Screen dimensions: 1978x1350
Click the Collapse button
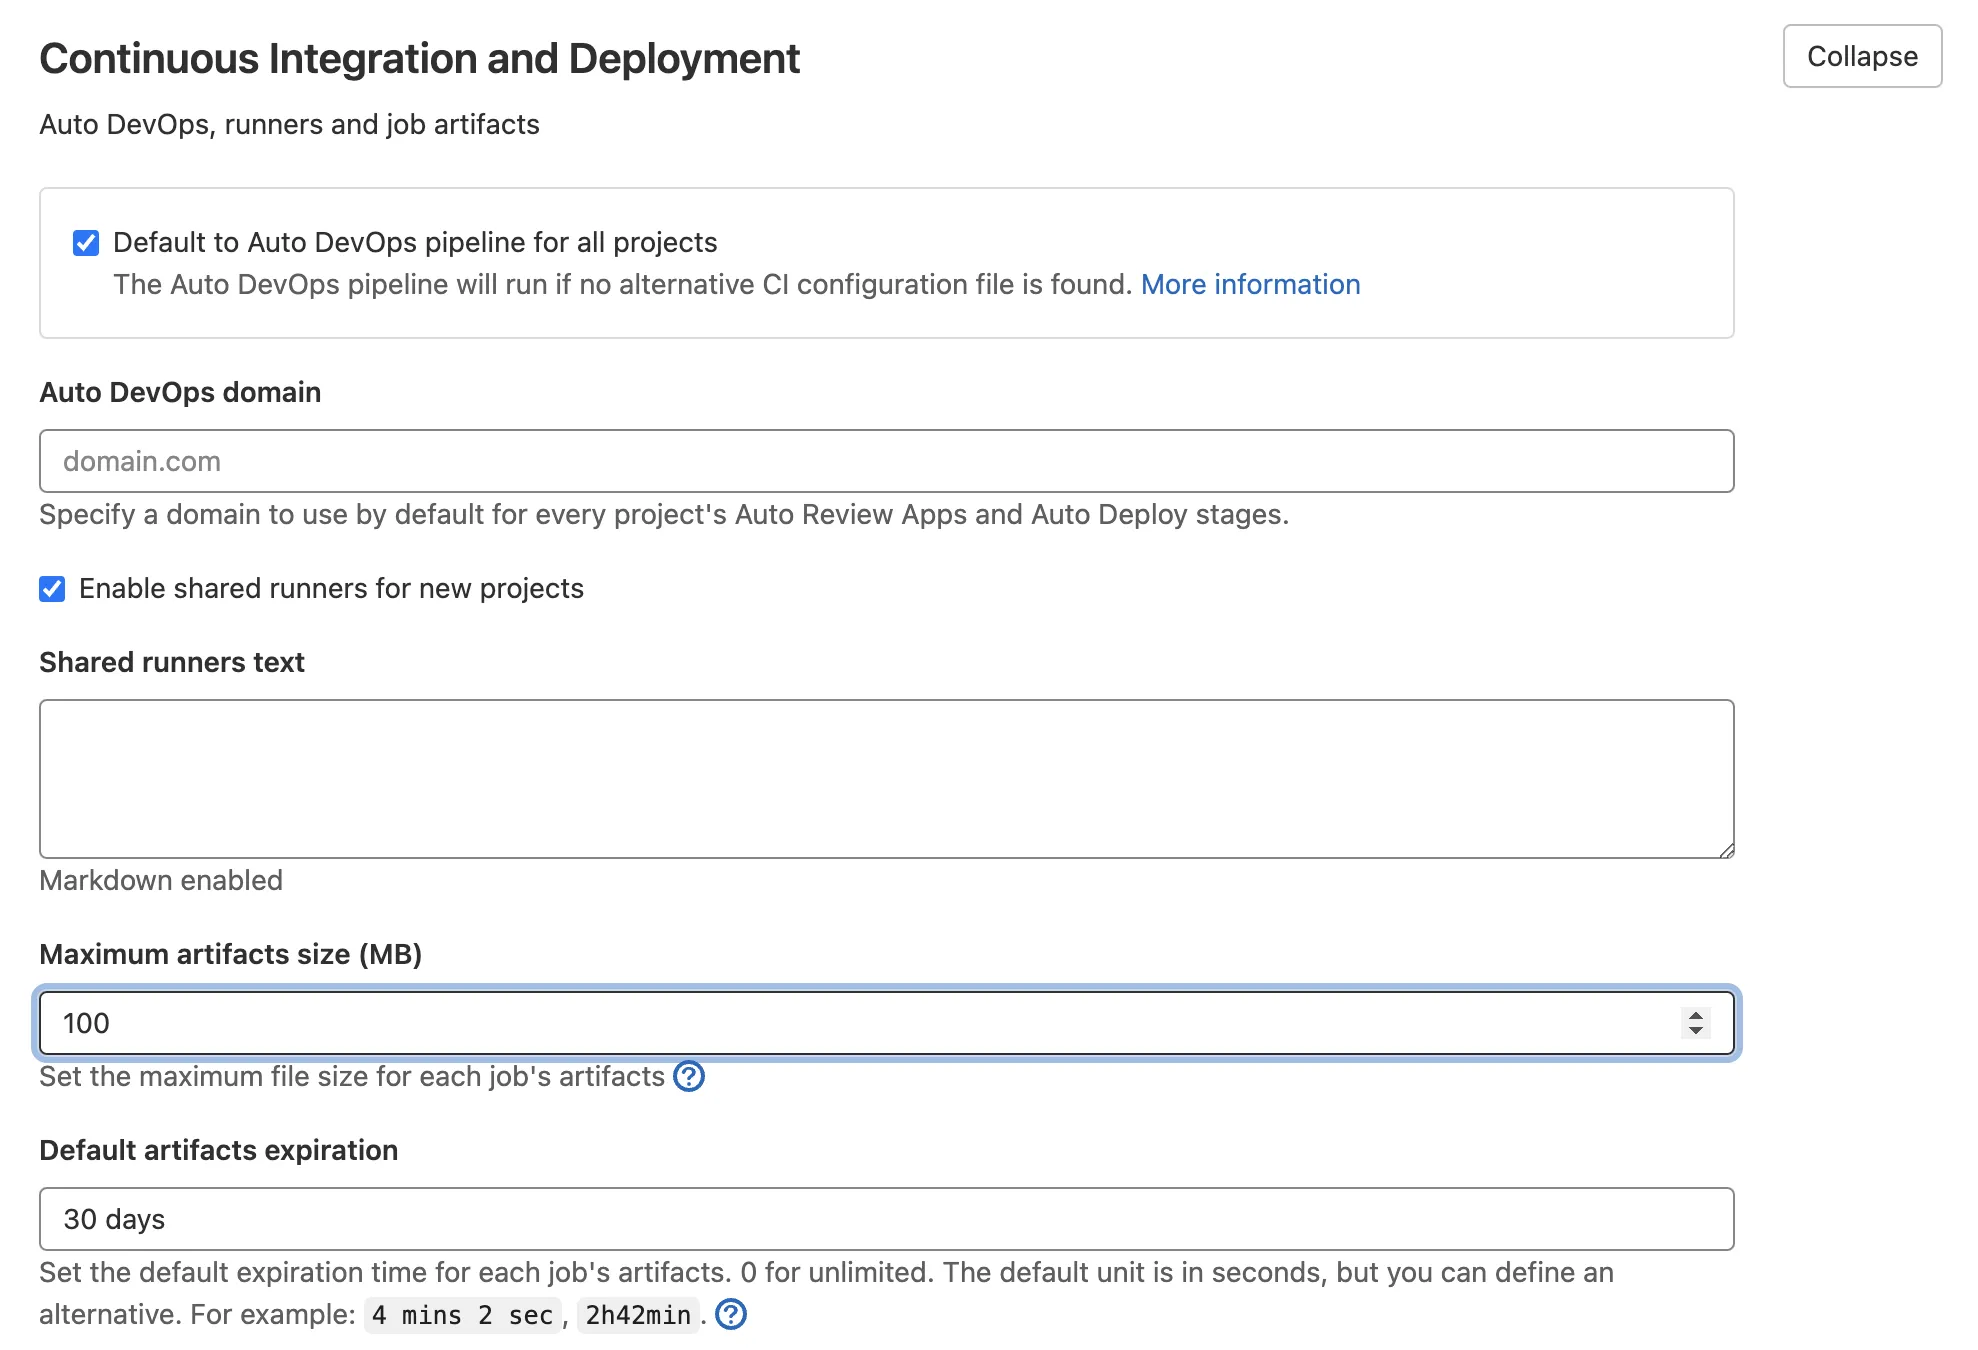coord(1861,57)
